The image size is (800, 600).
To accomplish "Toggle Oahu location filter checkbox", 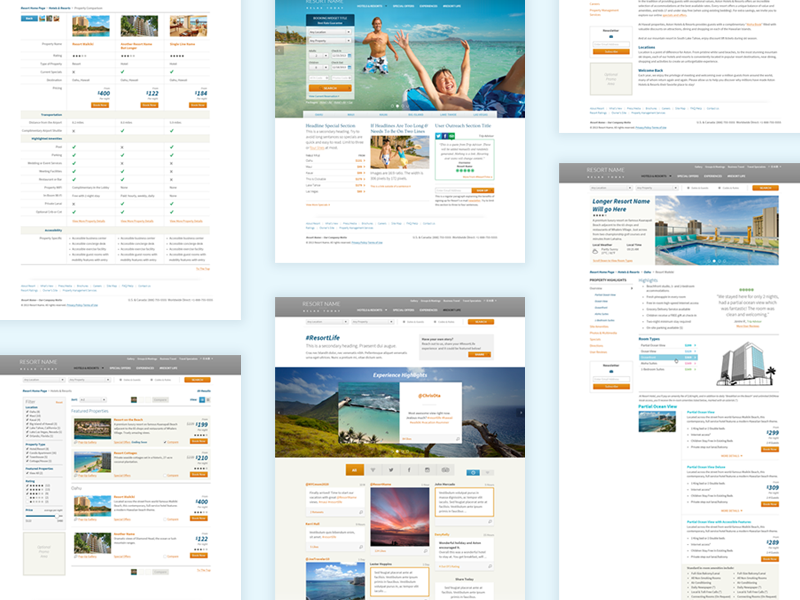I will pyautogui.click(x=28, y=412).
